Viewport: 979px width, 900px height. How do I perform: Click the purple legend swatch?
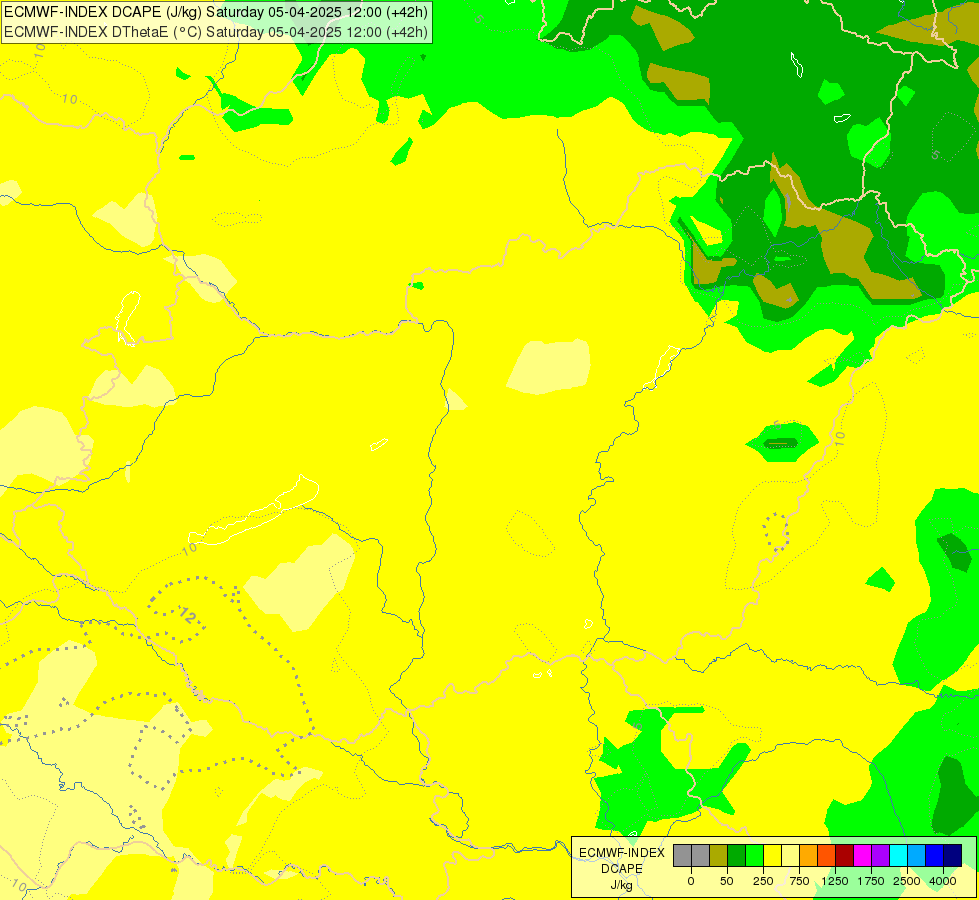tap(880, 855)
